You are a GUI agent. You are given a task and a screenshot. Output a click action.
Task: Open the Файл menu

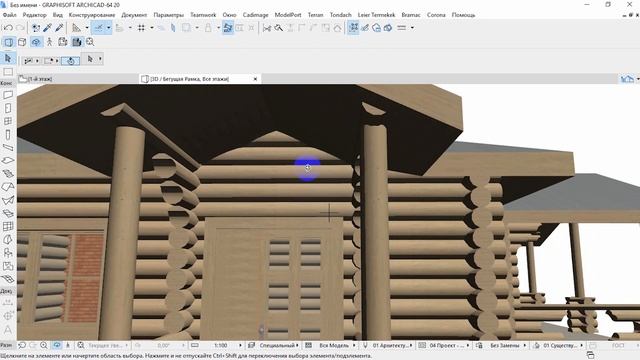click(x=9, y=15)
